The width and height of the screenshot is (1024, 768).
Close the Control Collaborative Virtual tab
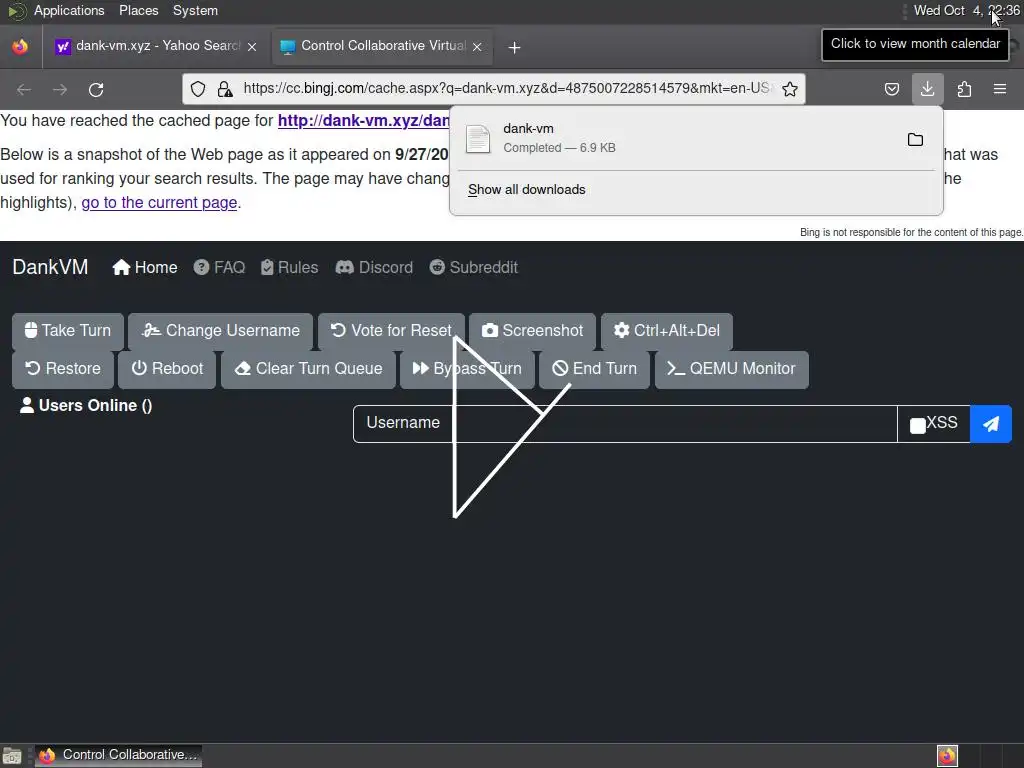coord(477,46)
